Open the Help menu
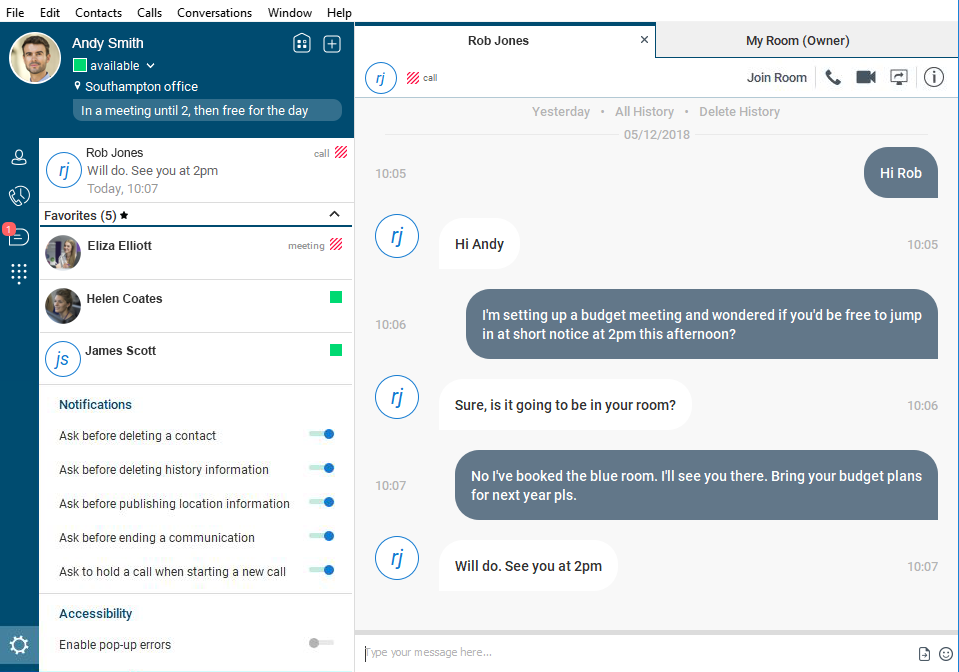Image resolution: width=959 pixels, height=672 pixels. [x=339, y=12]
